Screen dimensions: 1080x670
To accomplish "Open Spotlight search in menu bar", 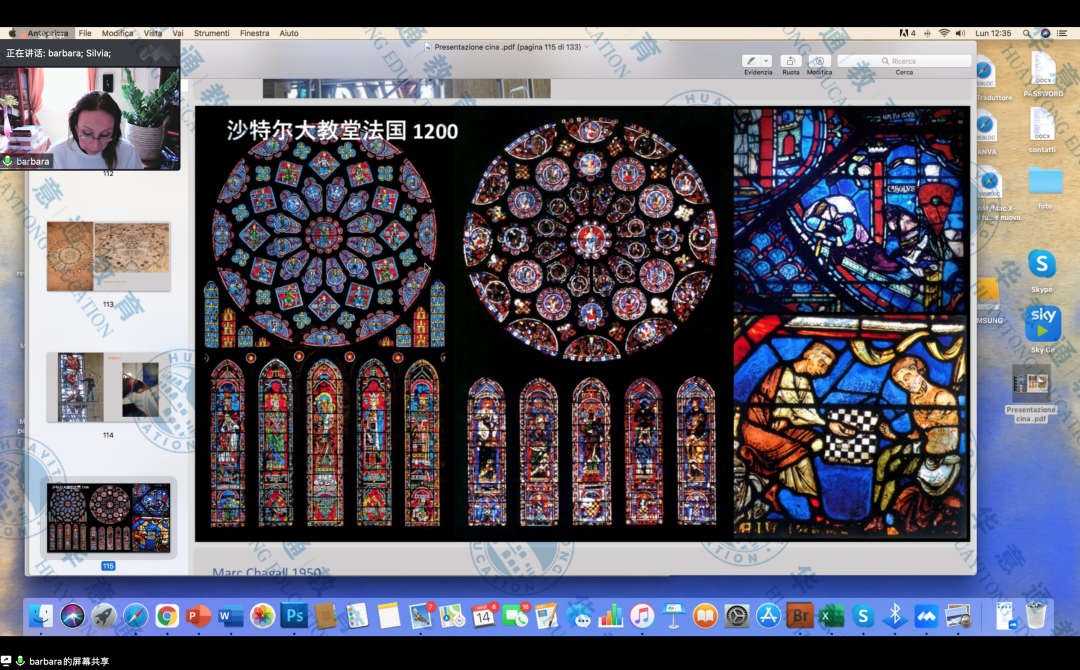I will pyautogui.click(x=1026, y=33).
